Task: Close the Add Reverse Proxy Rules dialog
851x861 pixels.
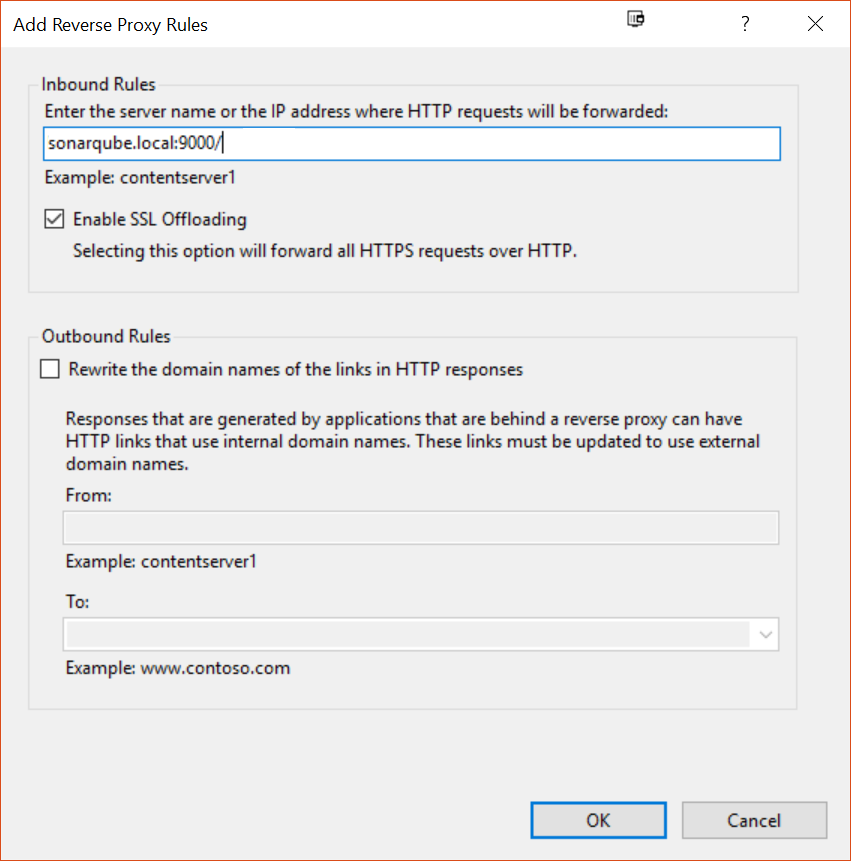Action: click(815, 24)
